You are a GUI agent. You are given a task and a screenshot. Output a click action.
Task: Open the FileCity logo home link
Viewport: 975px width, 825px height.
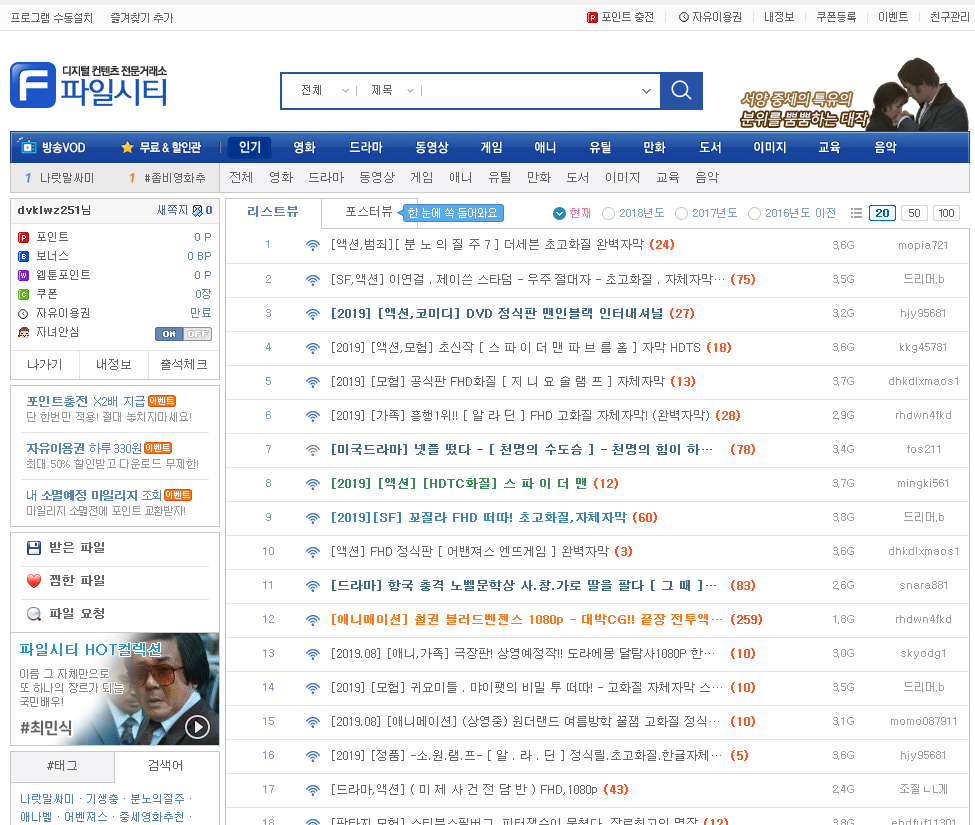pos(89,85)
